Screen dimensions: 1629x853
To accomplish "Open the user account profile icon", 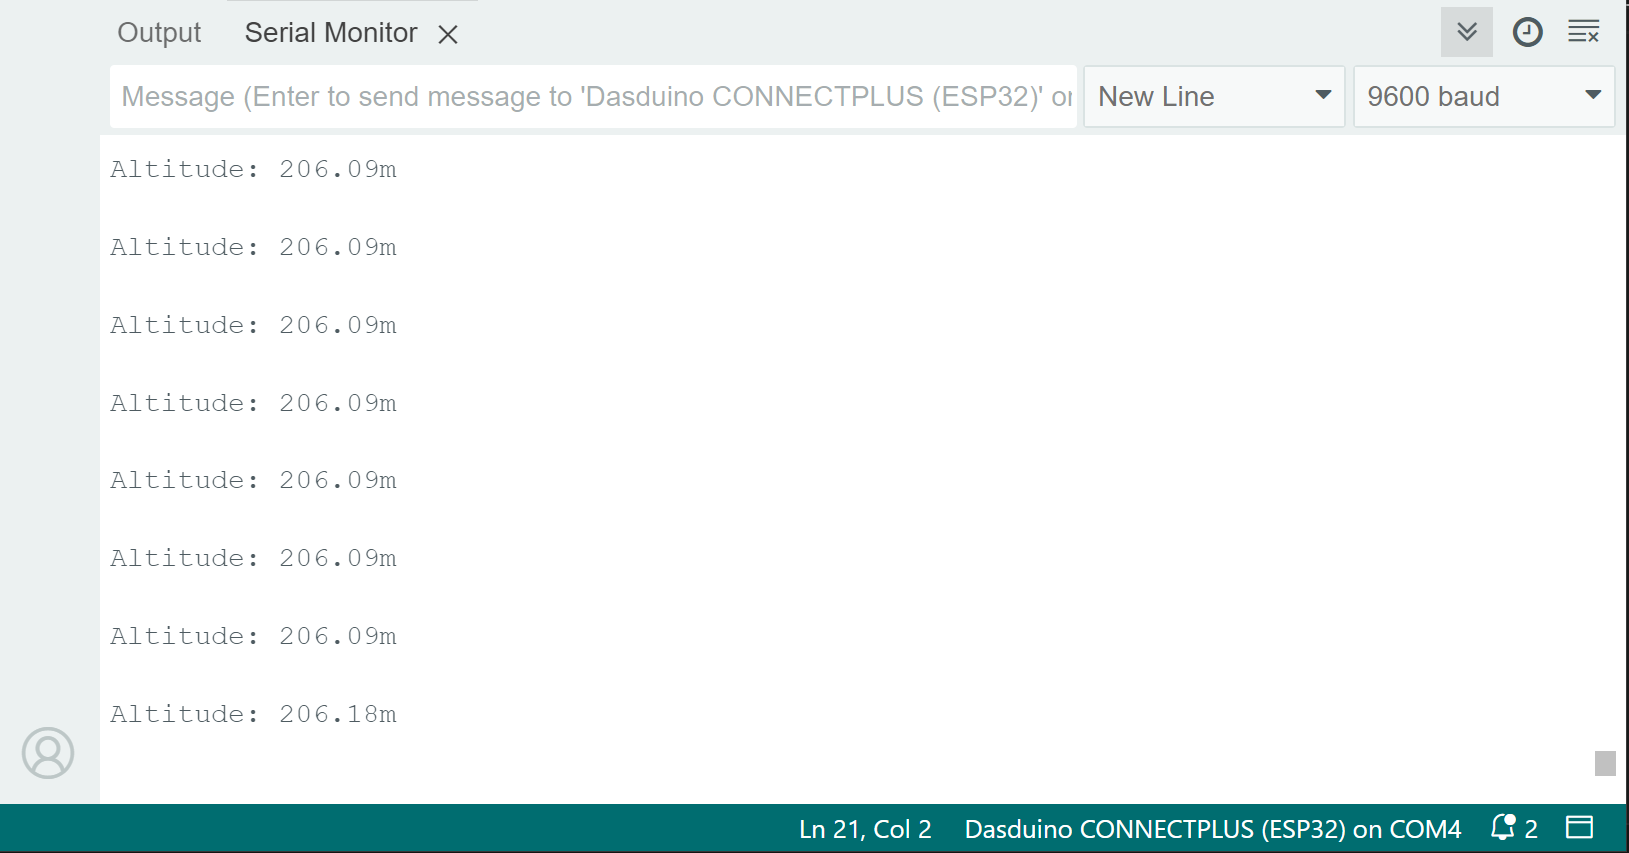I will 48,753.
